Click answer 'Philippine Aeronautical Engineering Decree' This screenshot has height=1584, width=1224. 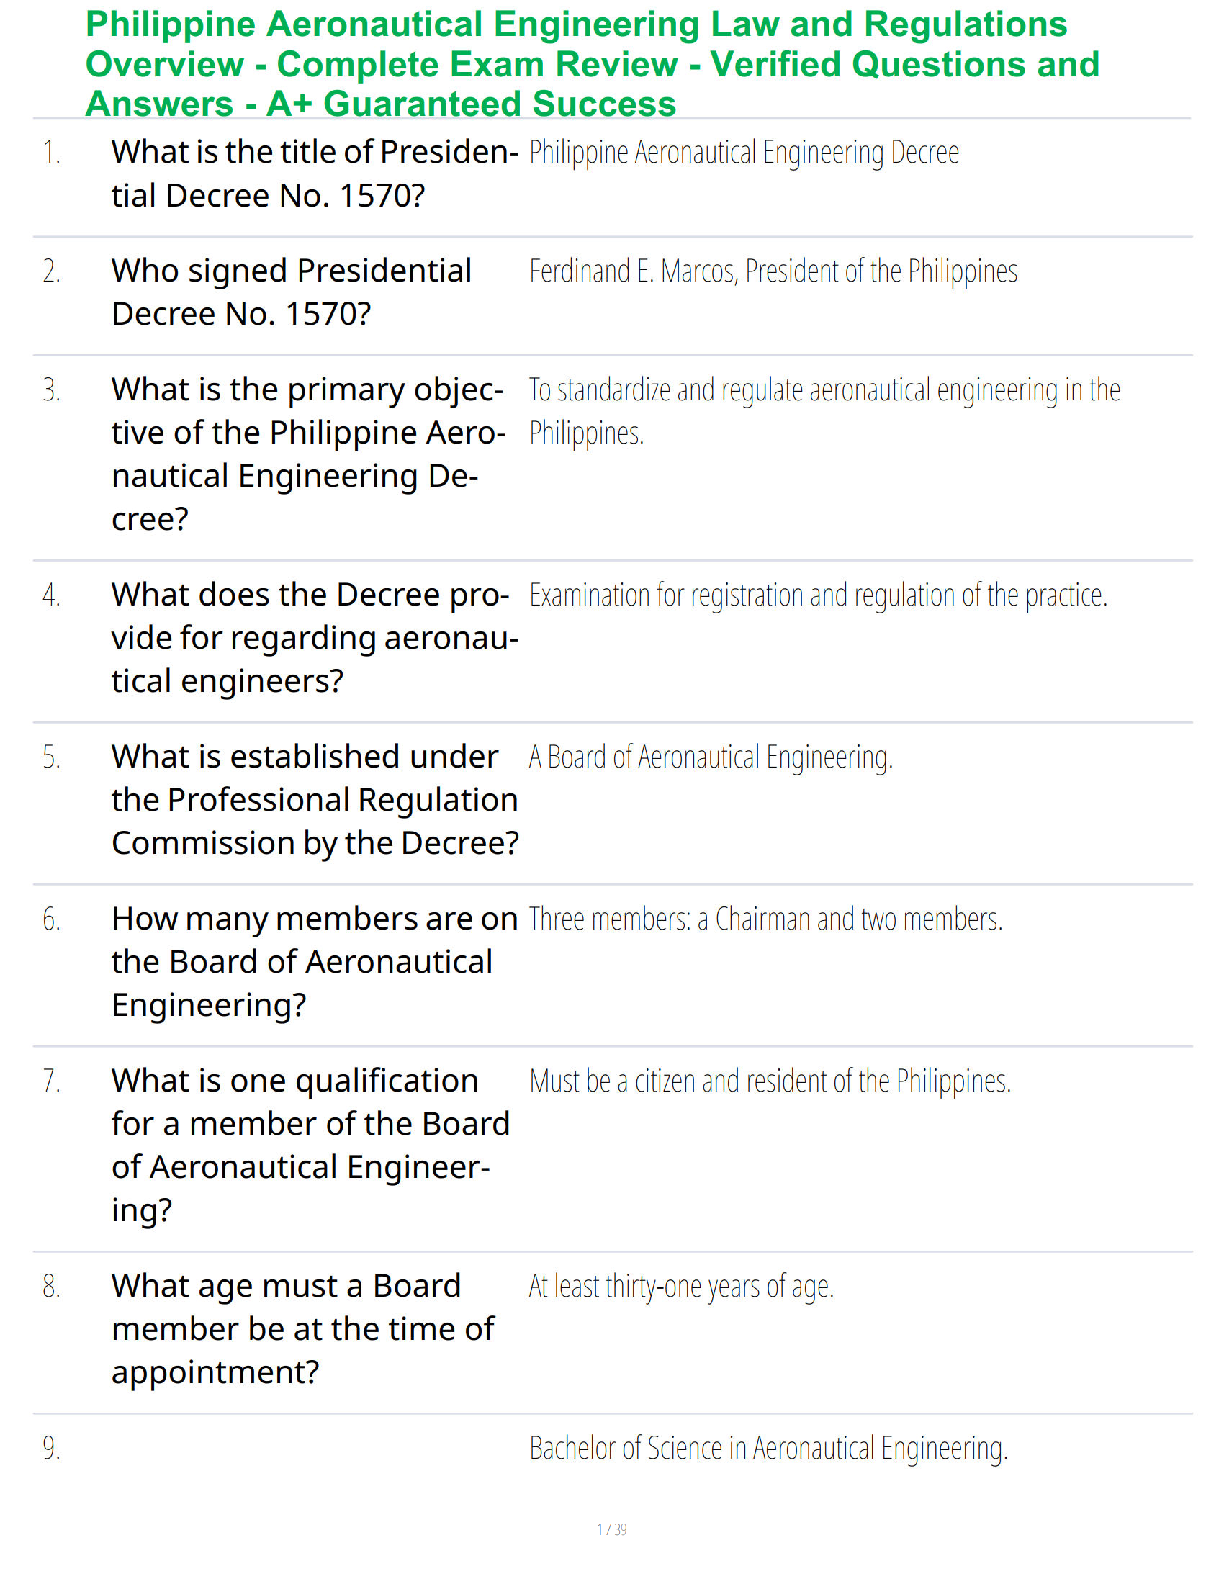744,153
